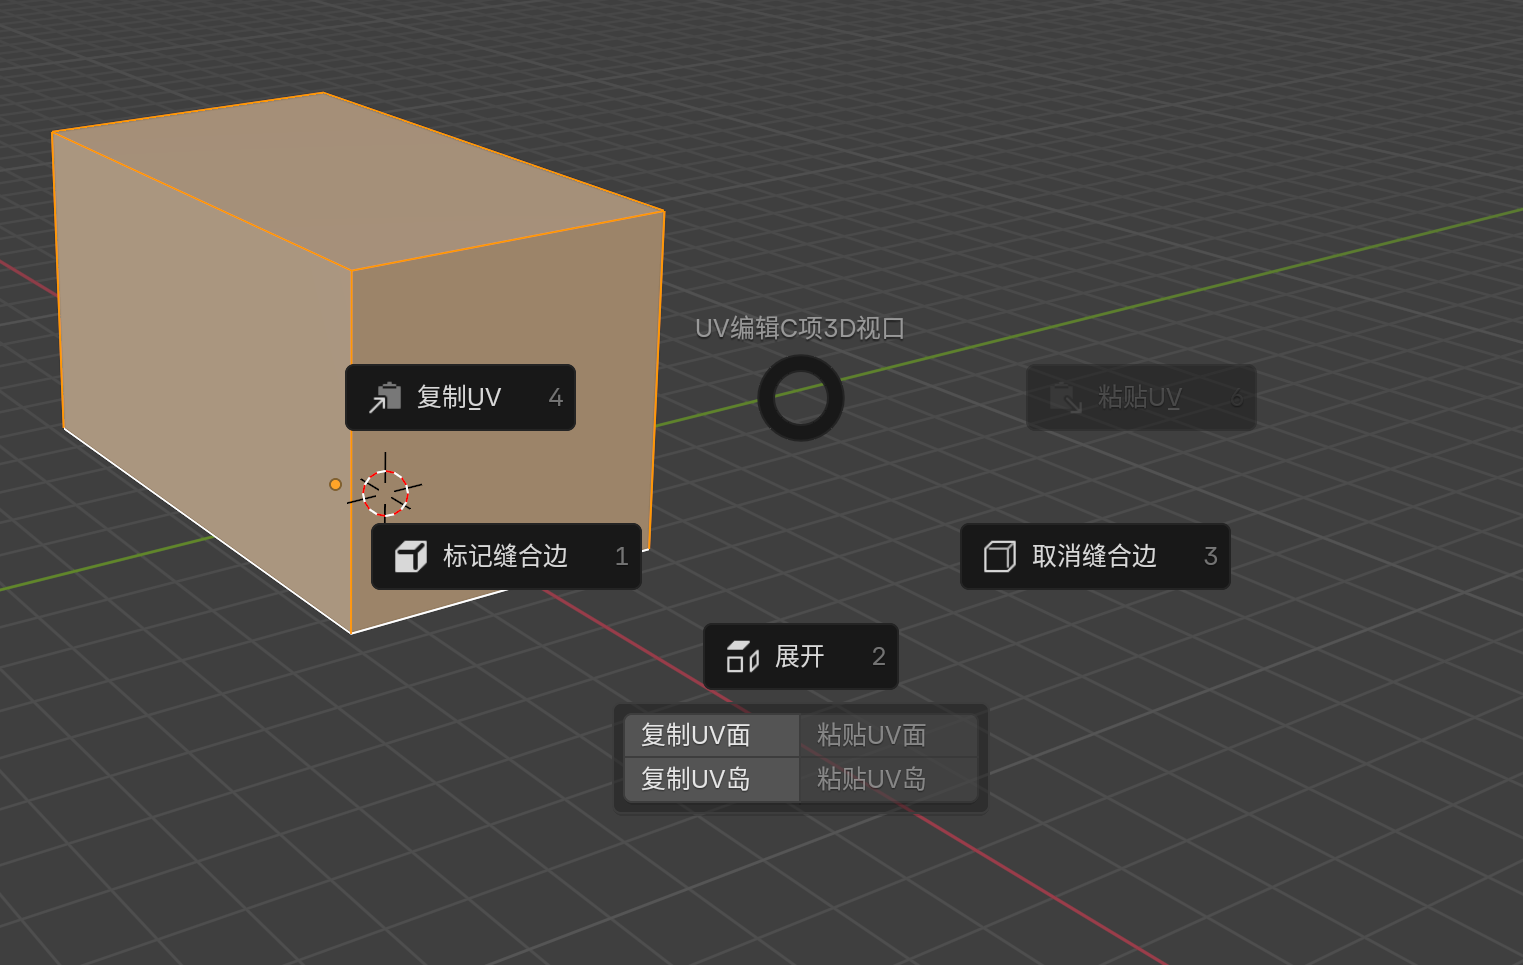Click the top face of the cube

click(x=360, y=180)
